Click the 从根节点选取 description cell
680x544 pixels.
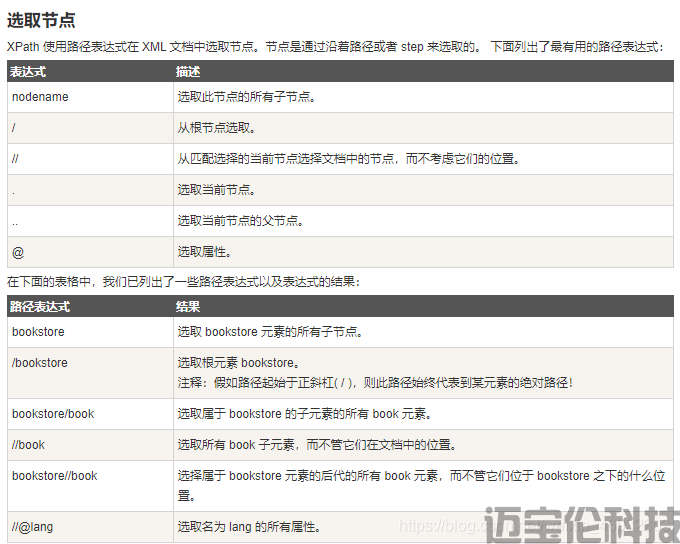pos(217,128)
